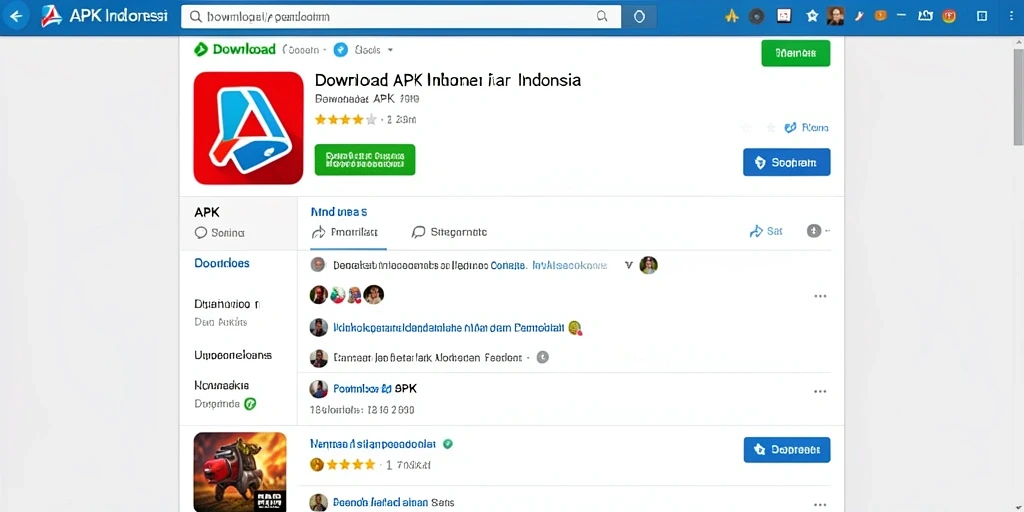The width and height of the screenshot is (1024, 512).
Task: Select the 'Sonina' radio circle in sidebar
Action: pos(200,232)
